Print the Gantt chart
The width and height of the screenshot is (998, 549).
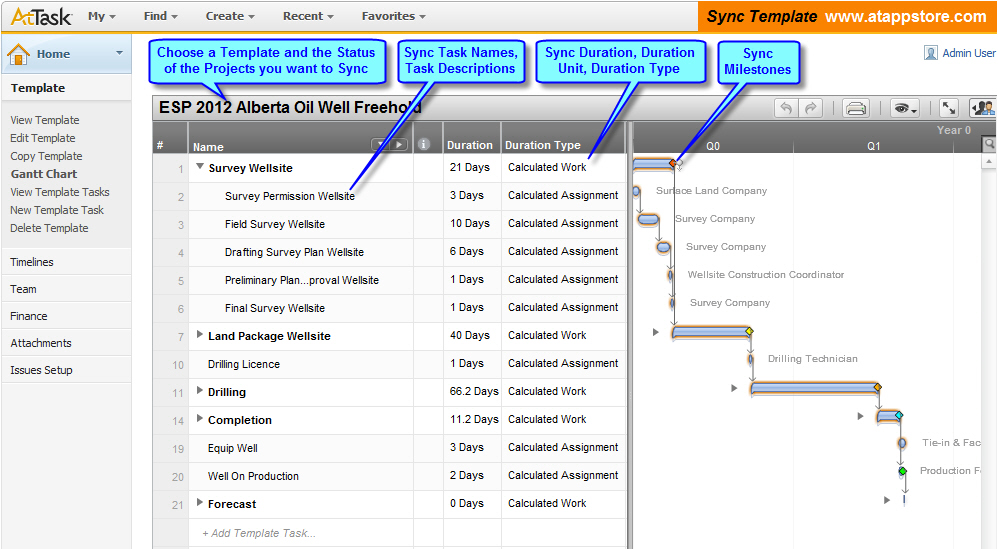(855, 108)
